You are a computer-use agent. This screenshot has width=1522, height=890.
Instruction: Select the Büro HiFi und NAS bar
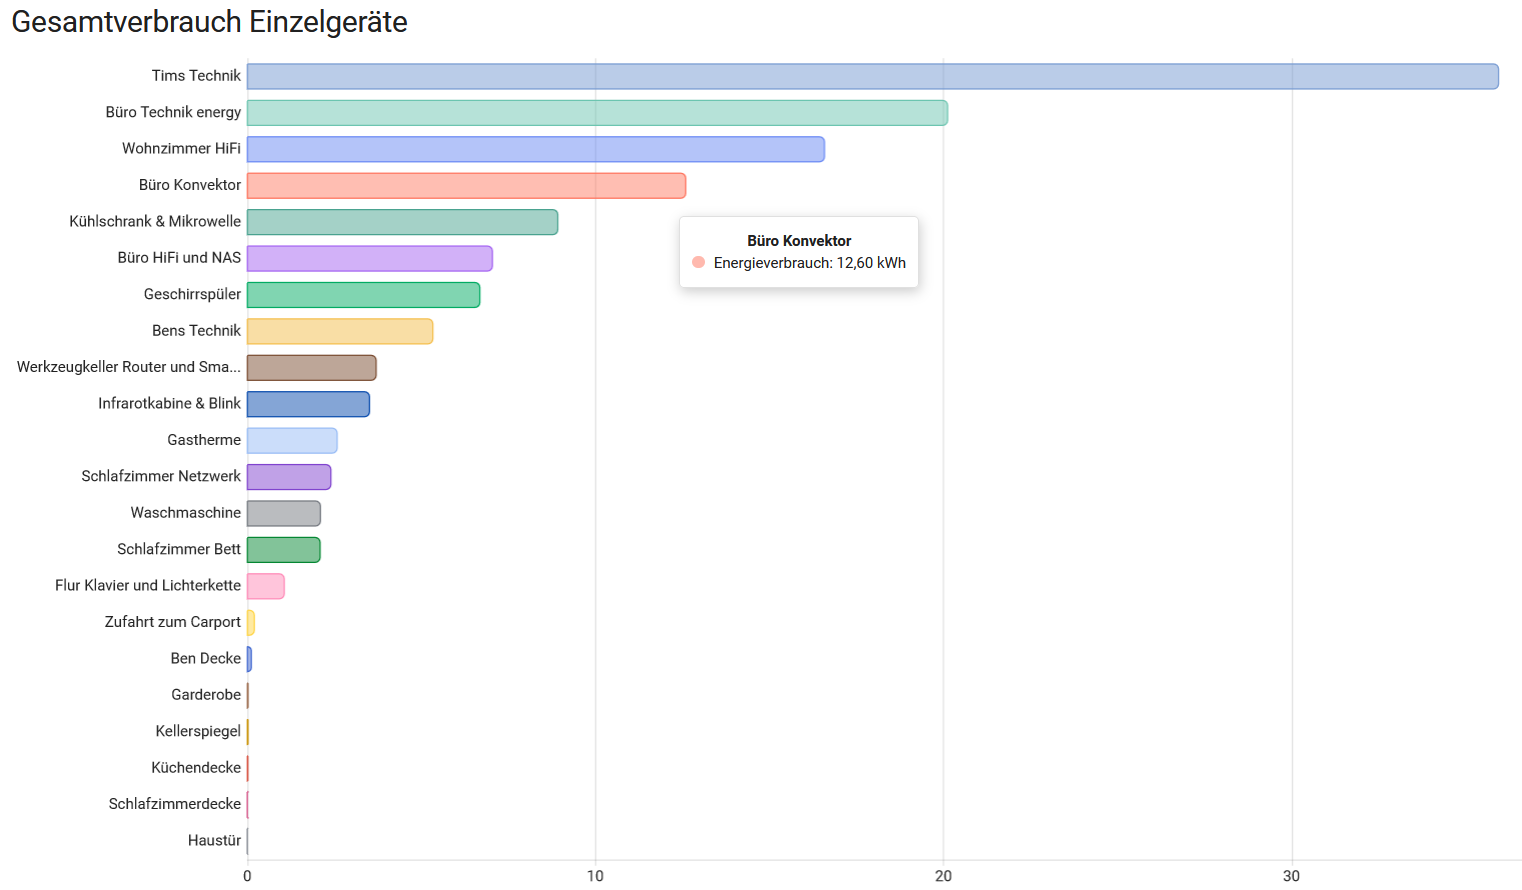tap(370, 258)
